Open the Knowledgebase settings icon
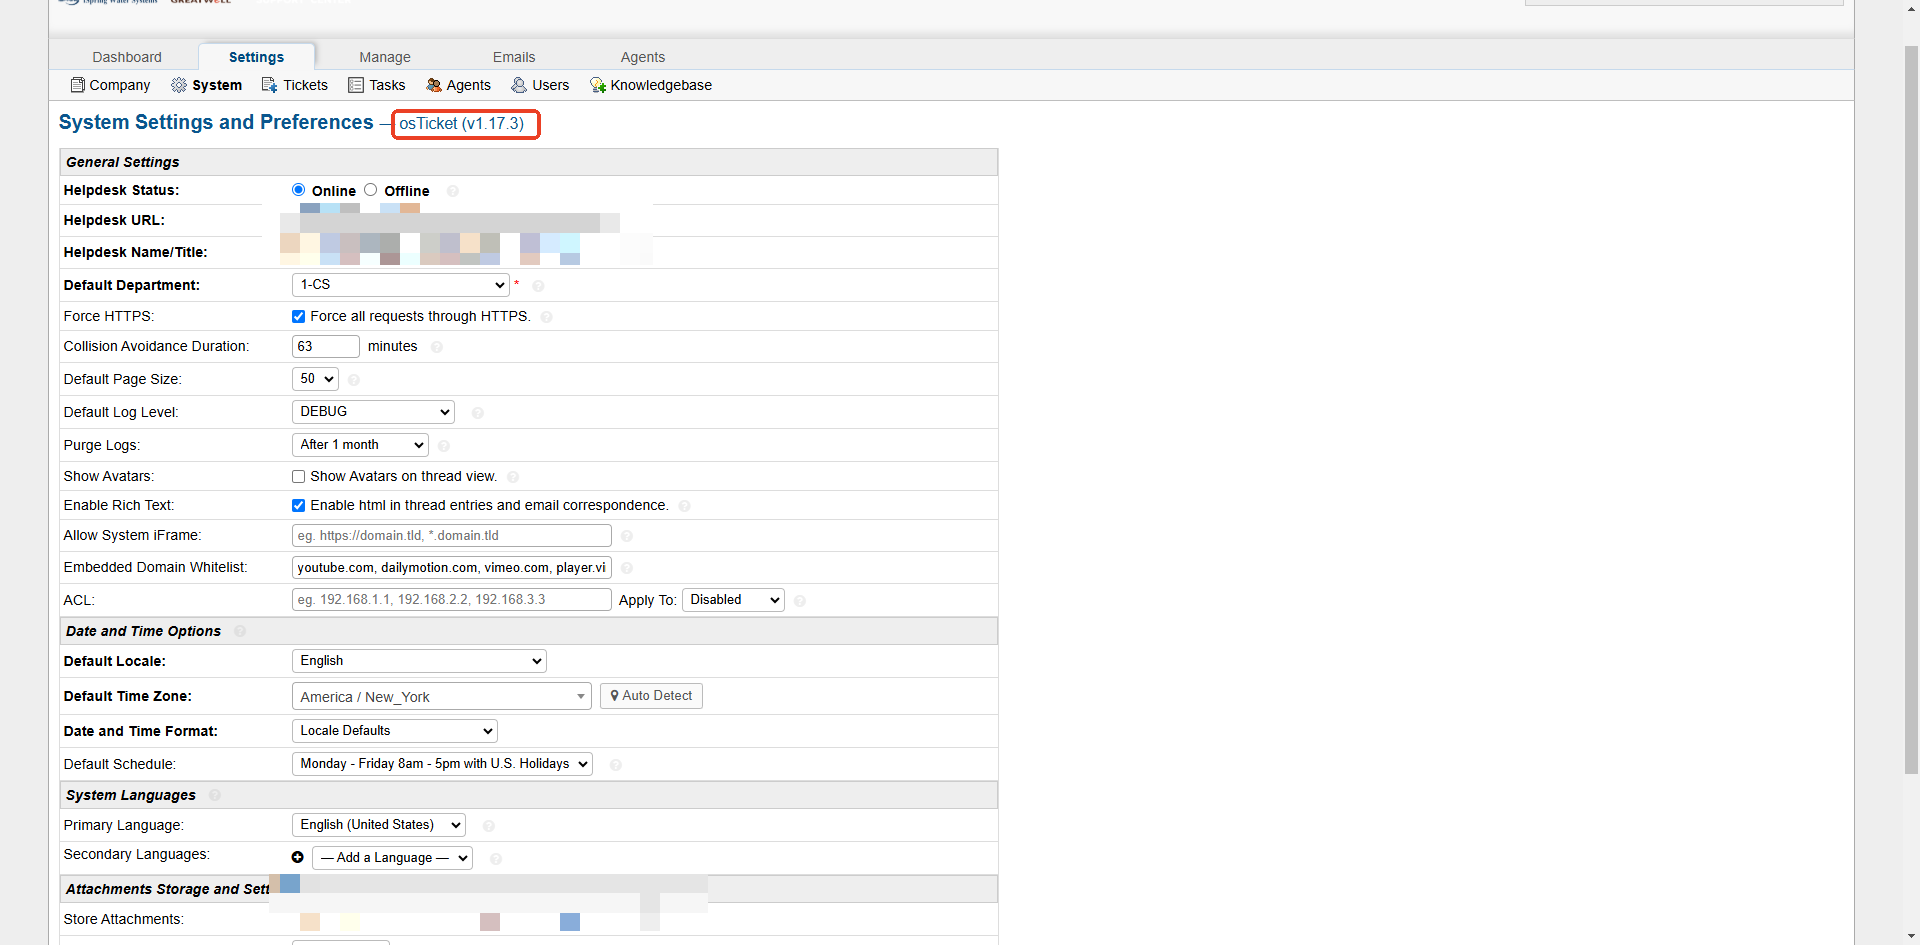Screen dimensions: 1920x945 [598, 85]
